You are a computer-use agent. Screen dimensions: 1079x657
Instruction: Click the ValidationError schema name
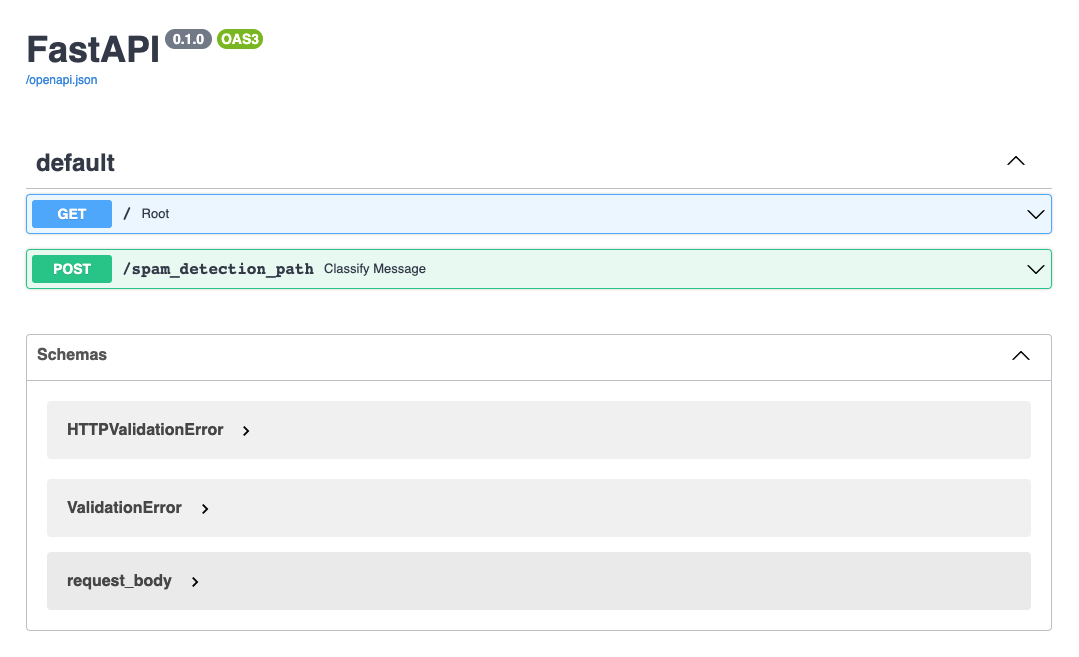click(x=124, y=508)
